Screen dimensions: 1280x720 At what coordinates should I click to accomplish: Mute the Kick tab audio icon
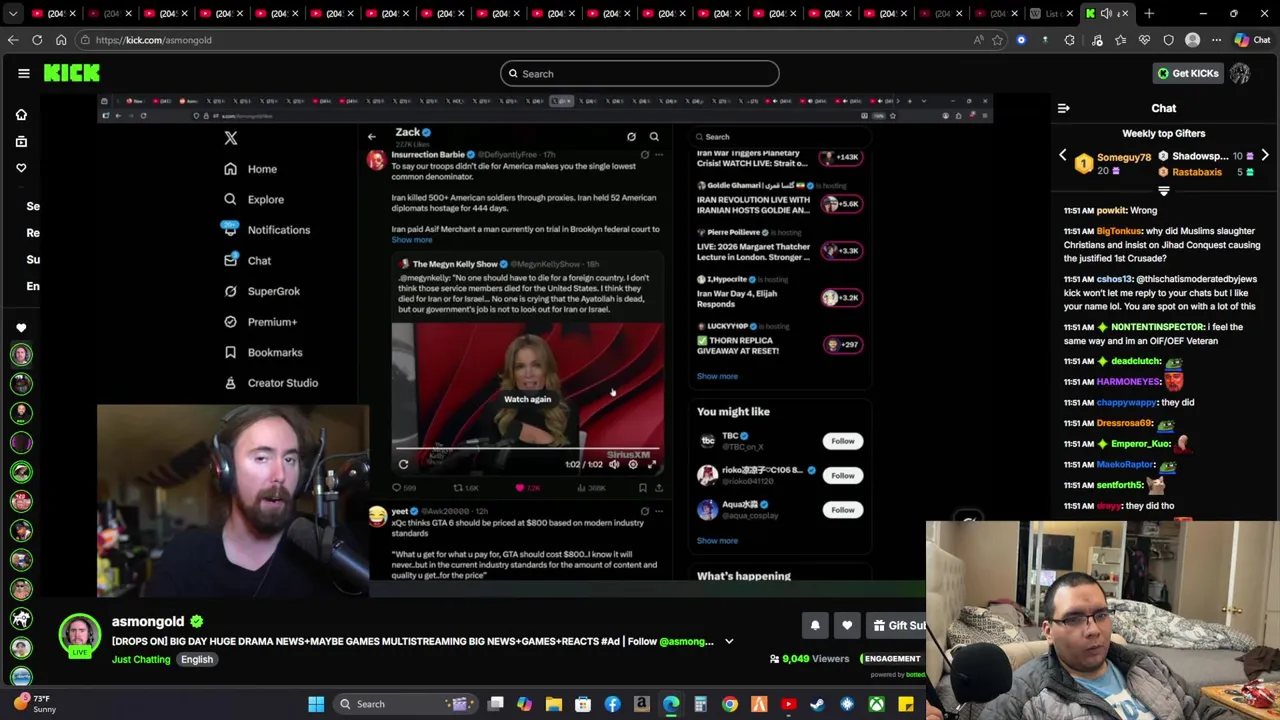coord(1106,13)
